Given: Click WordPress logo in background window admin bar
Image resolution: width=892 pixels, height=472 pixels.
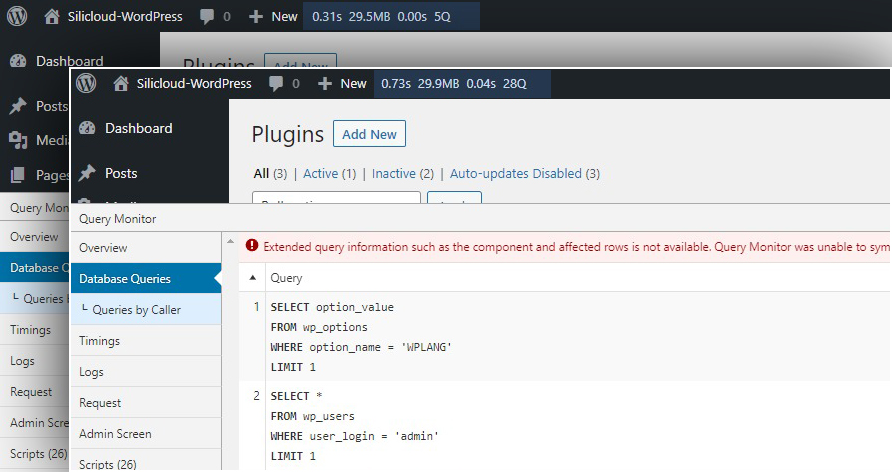Looking at the screenshot, I should click(x=17, y=16).
